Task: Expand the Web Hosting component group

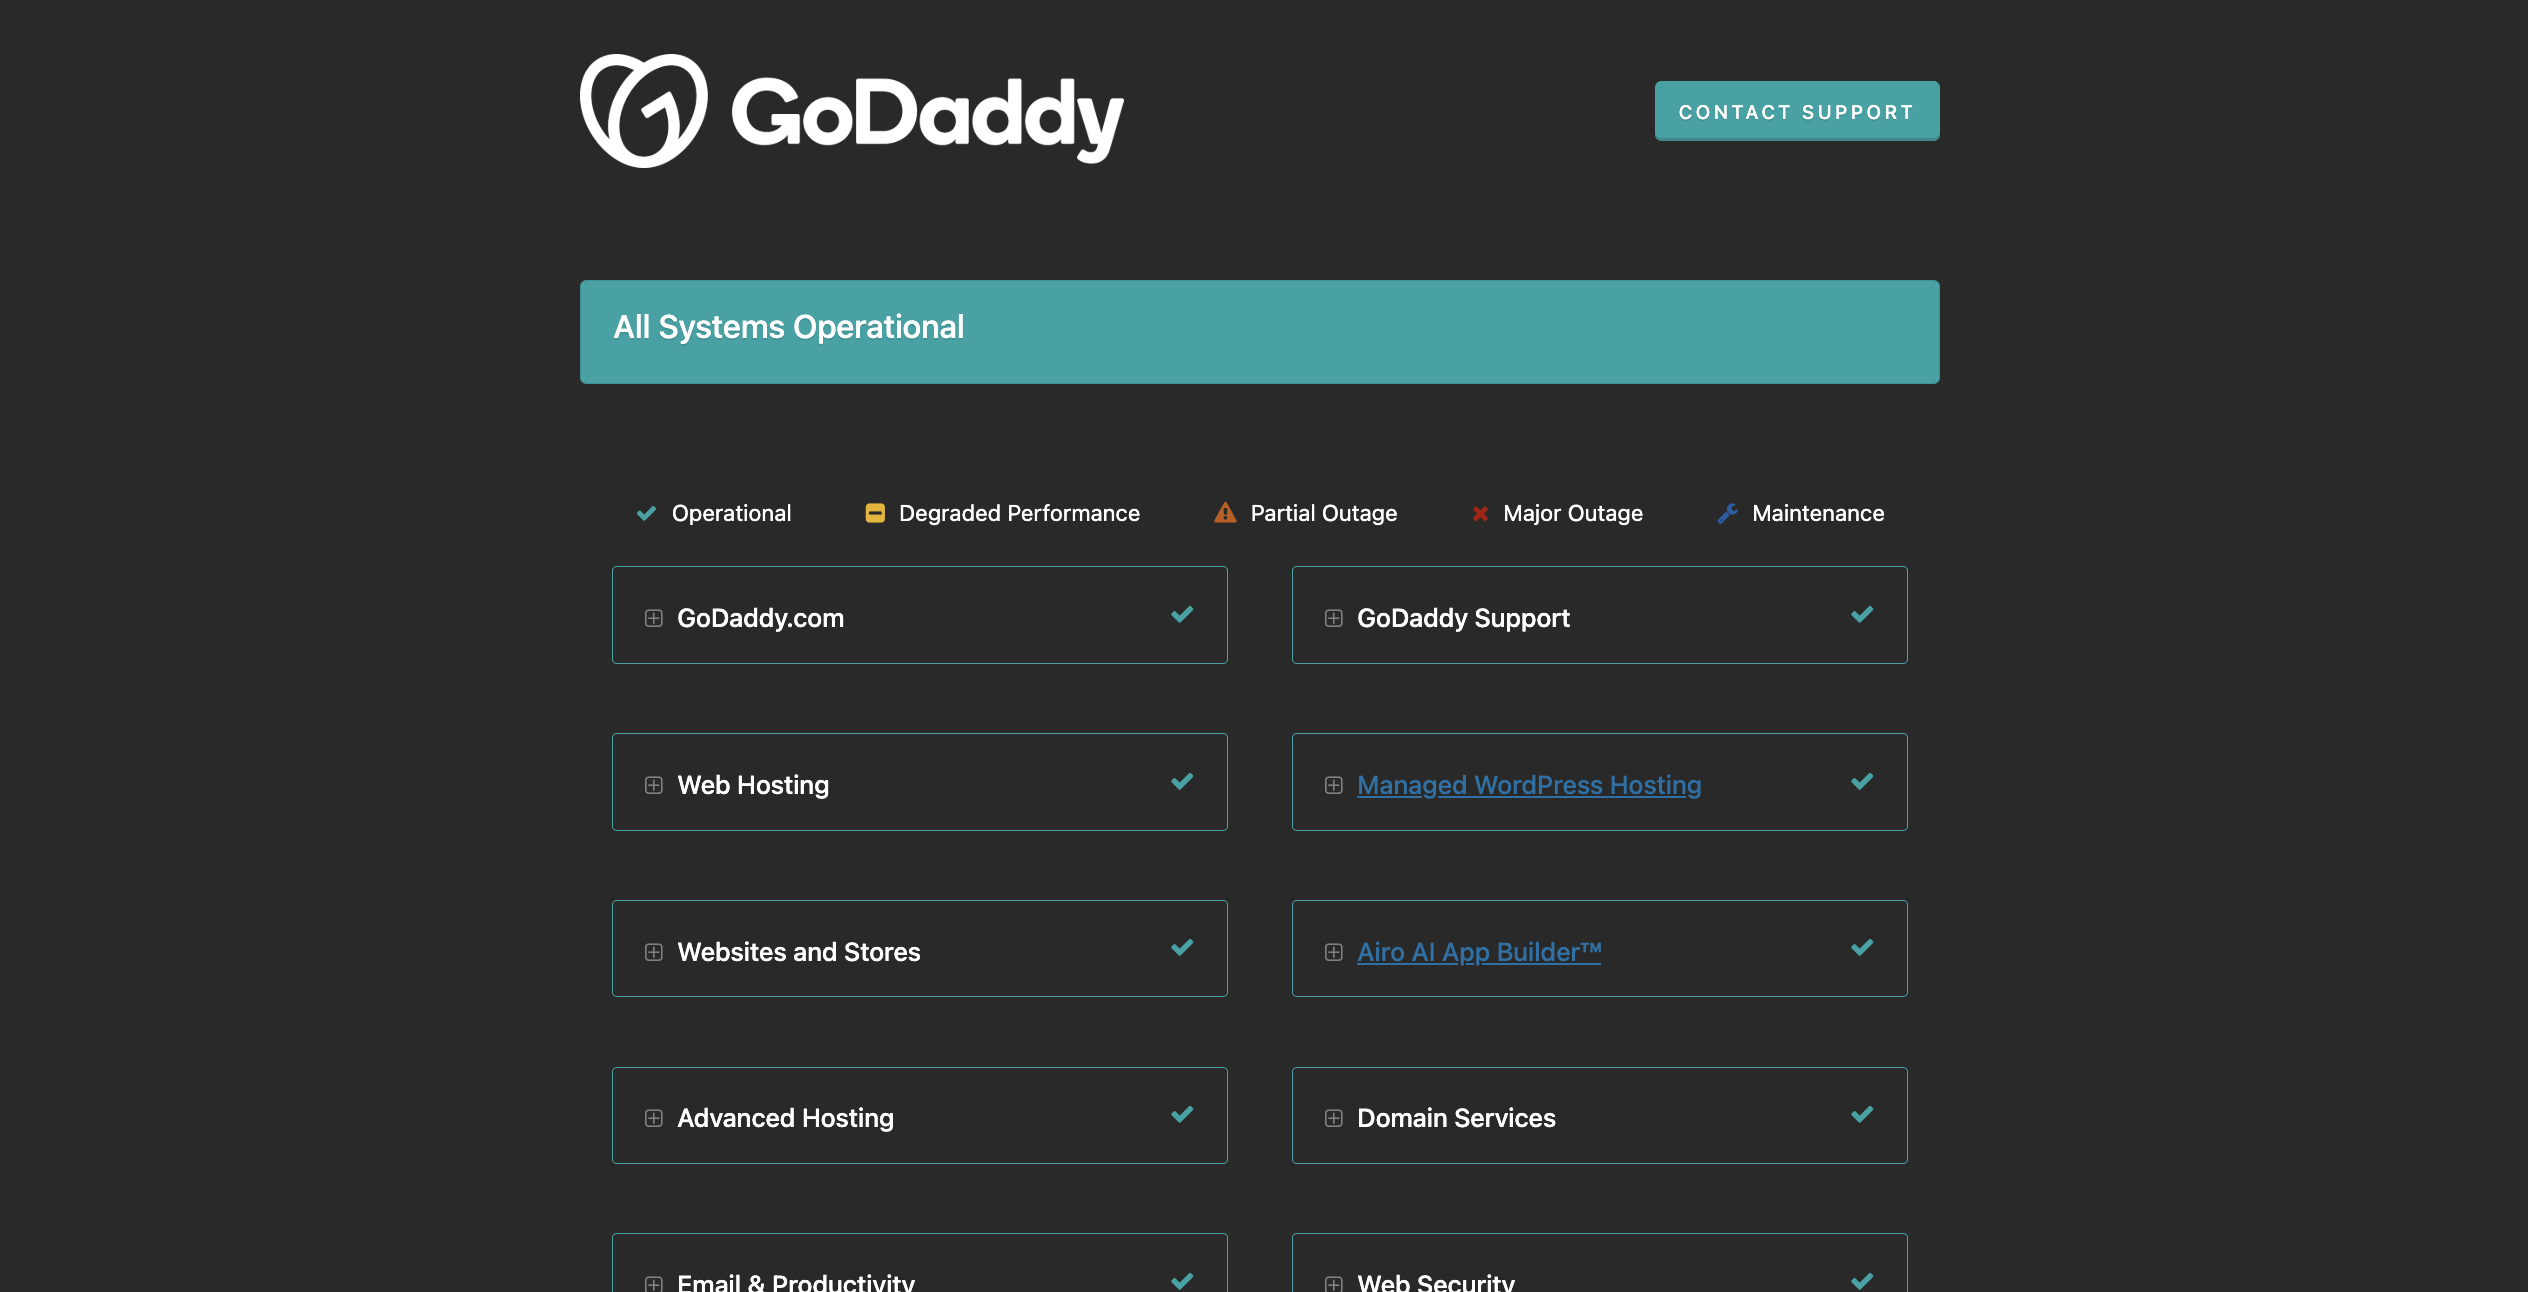Action: 654,785
